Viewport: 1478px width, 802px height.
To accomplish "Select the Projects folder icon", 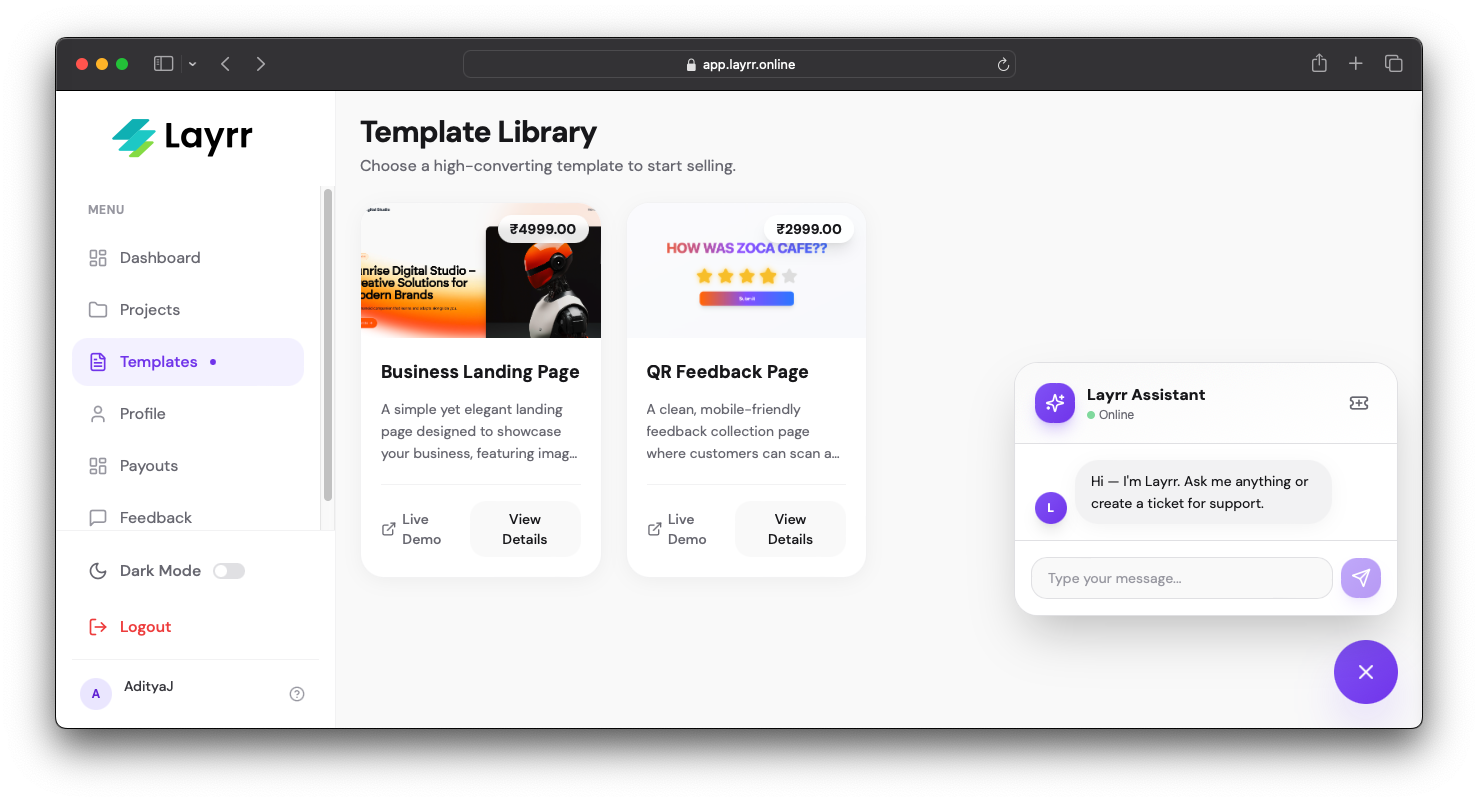I will (x=97, y=309).
